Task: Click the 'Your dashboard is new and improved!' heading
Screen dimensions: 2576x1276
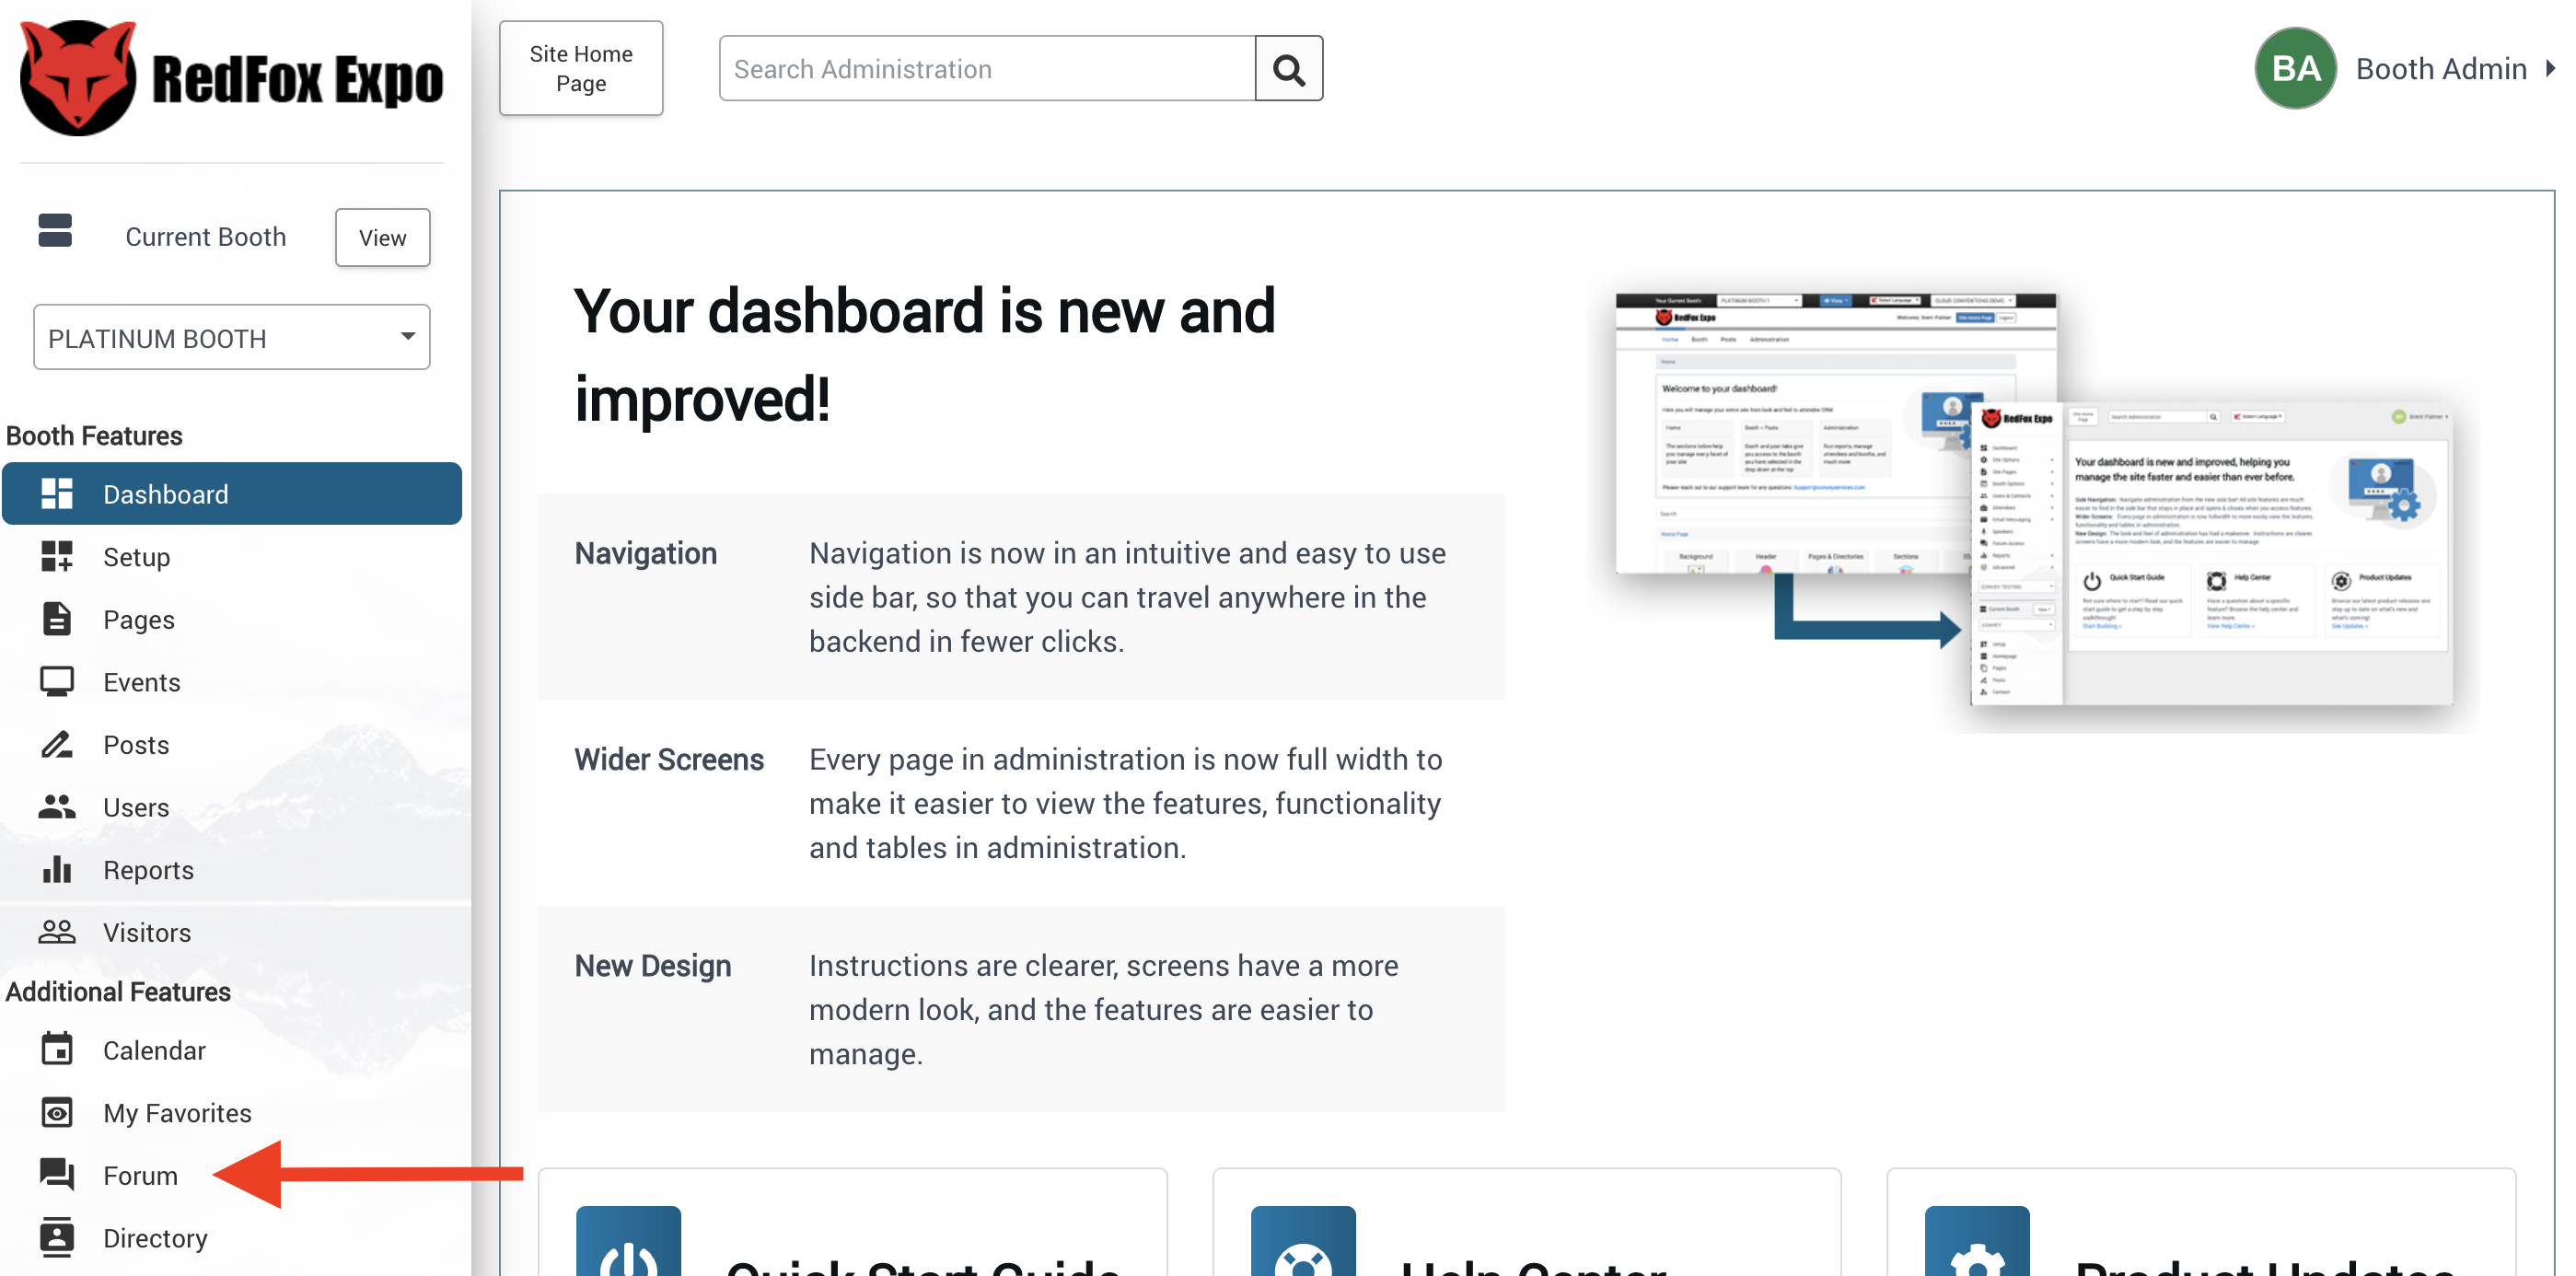Action: tap(924, 354)
